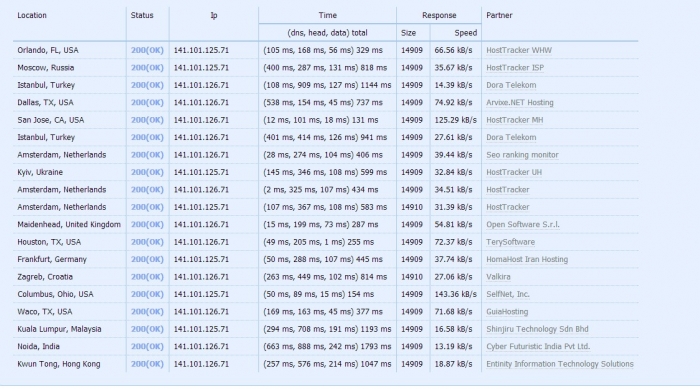The image size is (700, 389).
Task: Open the HostTracker WHW partner link
Action: point(519,50)
